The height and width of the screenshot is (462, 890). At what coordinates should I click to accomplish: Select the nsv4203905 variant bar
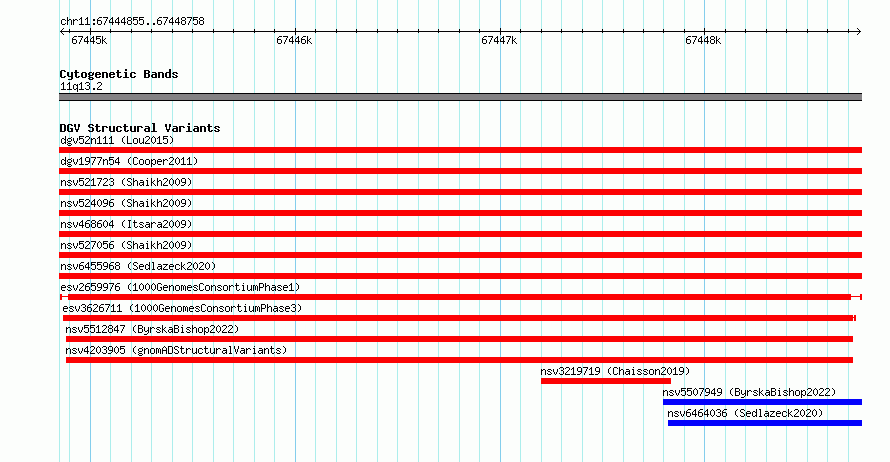coord(459,360)
